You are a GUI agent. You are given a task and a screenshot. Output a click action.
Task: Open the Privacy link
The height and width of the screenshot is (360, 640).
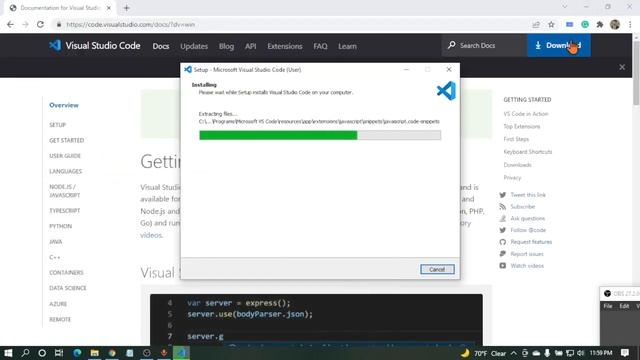click(x=512, y=178)
